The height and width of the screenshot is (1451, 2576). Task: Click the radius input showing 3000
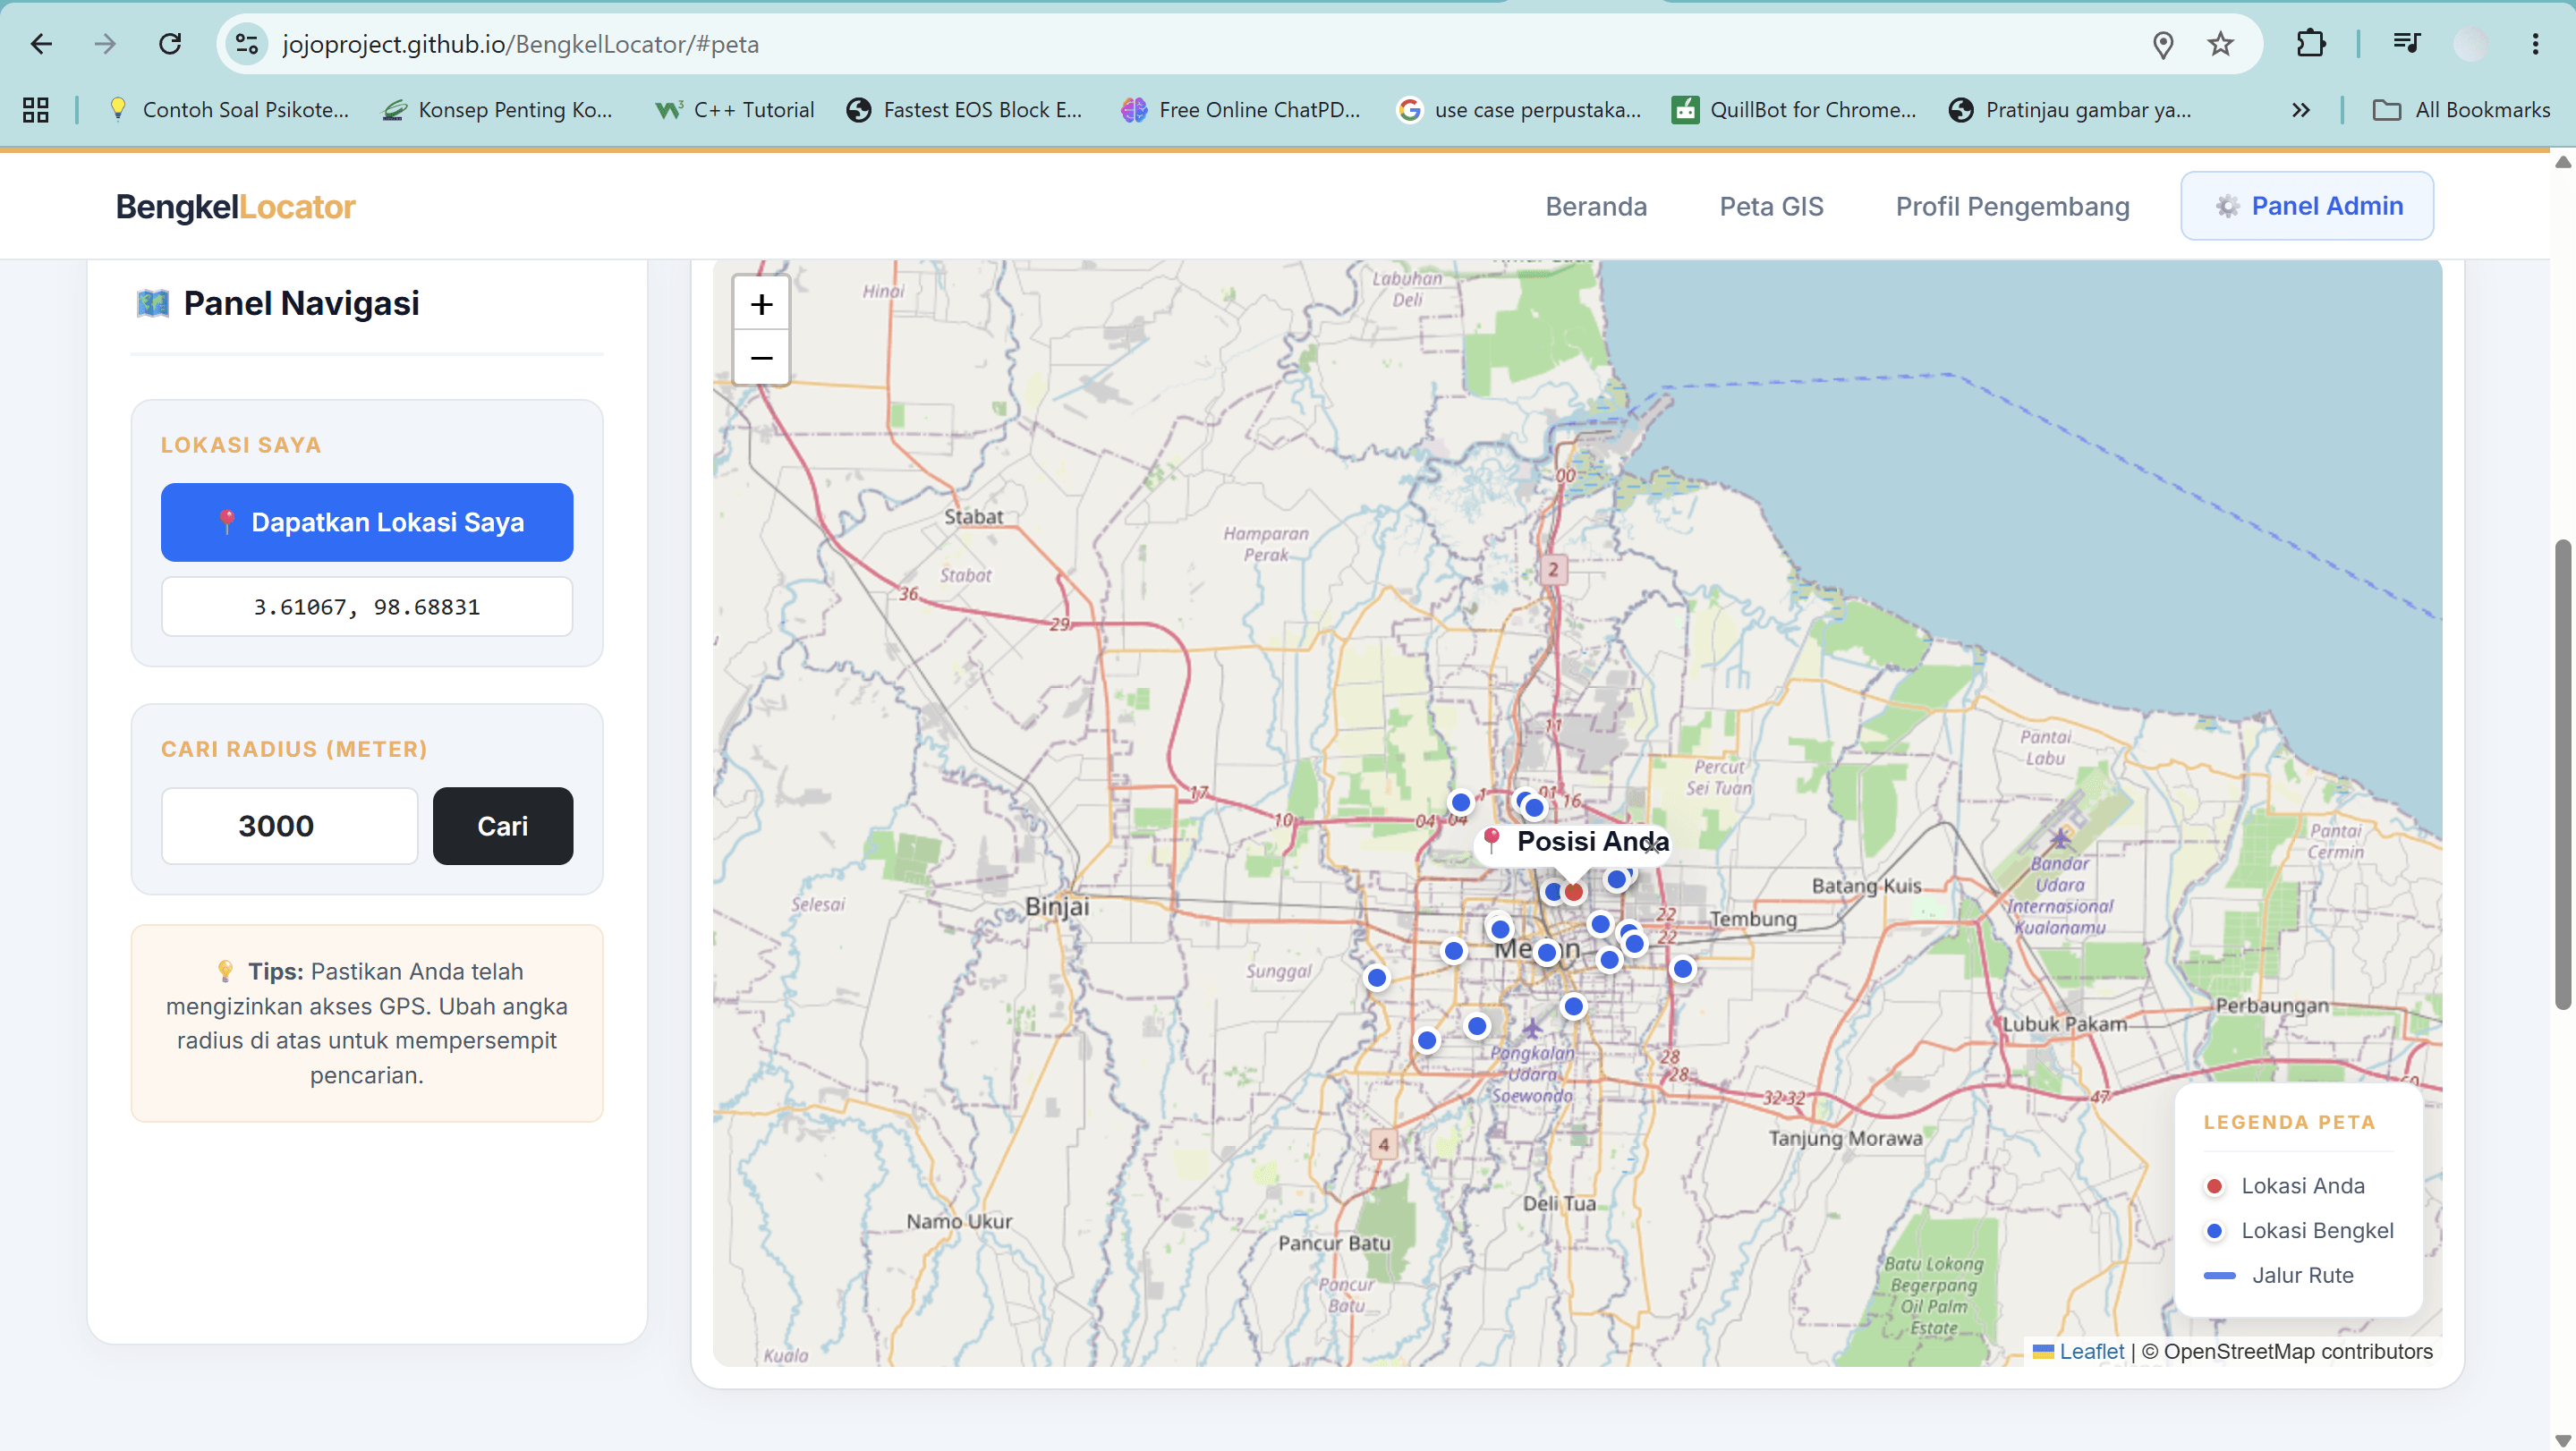[290, 826]
